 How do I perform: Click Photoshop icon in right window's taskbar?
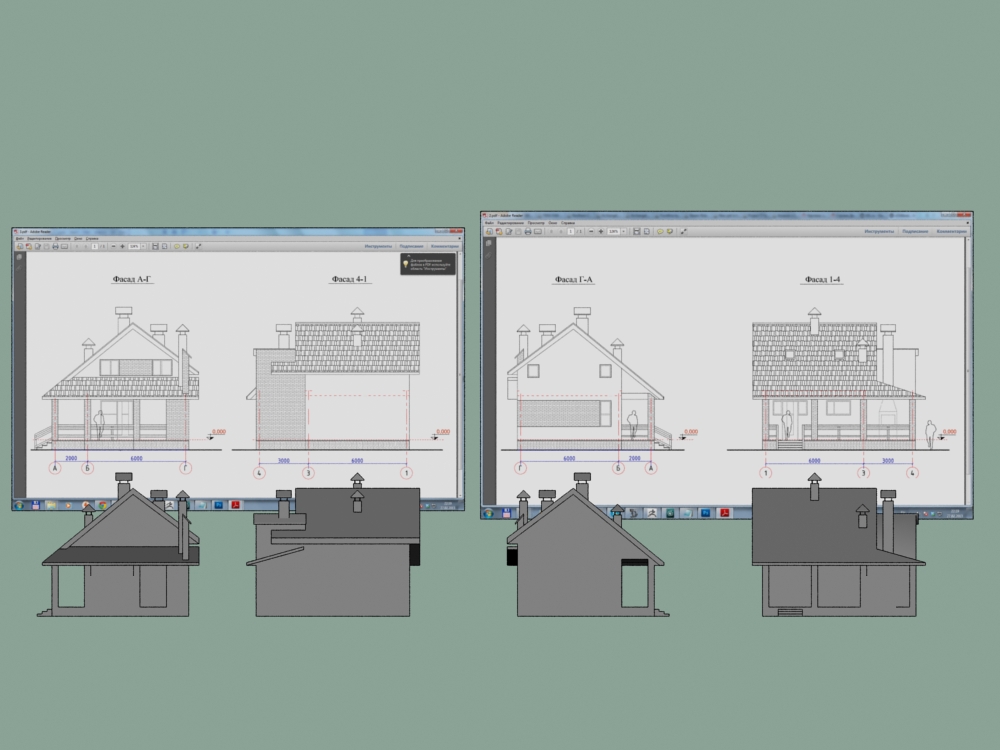click(x=705, y=513)
